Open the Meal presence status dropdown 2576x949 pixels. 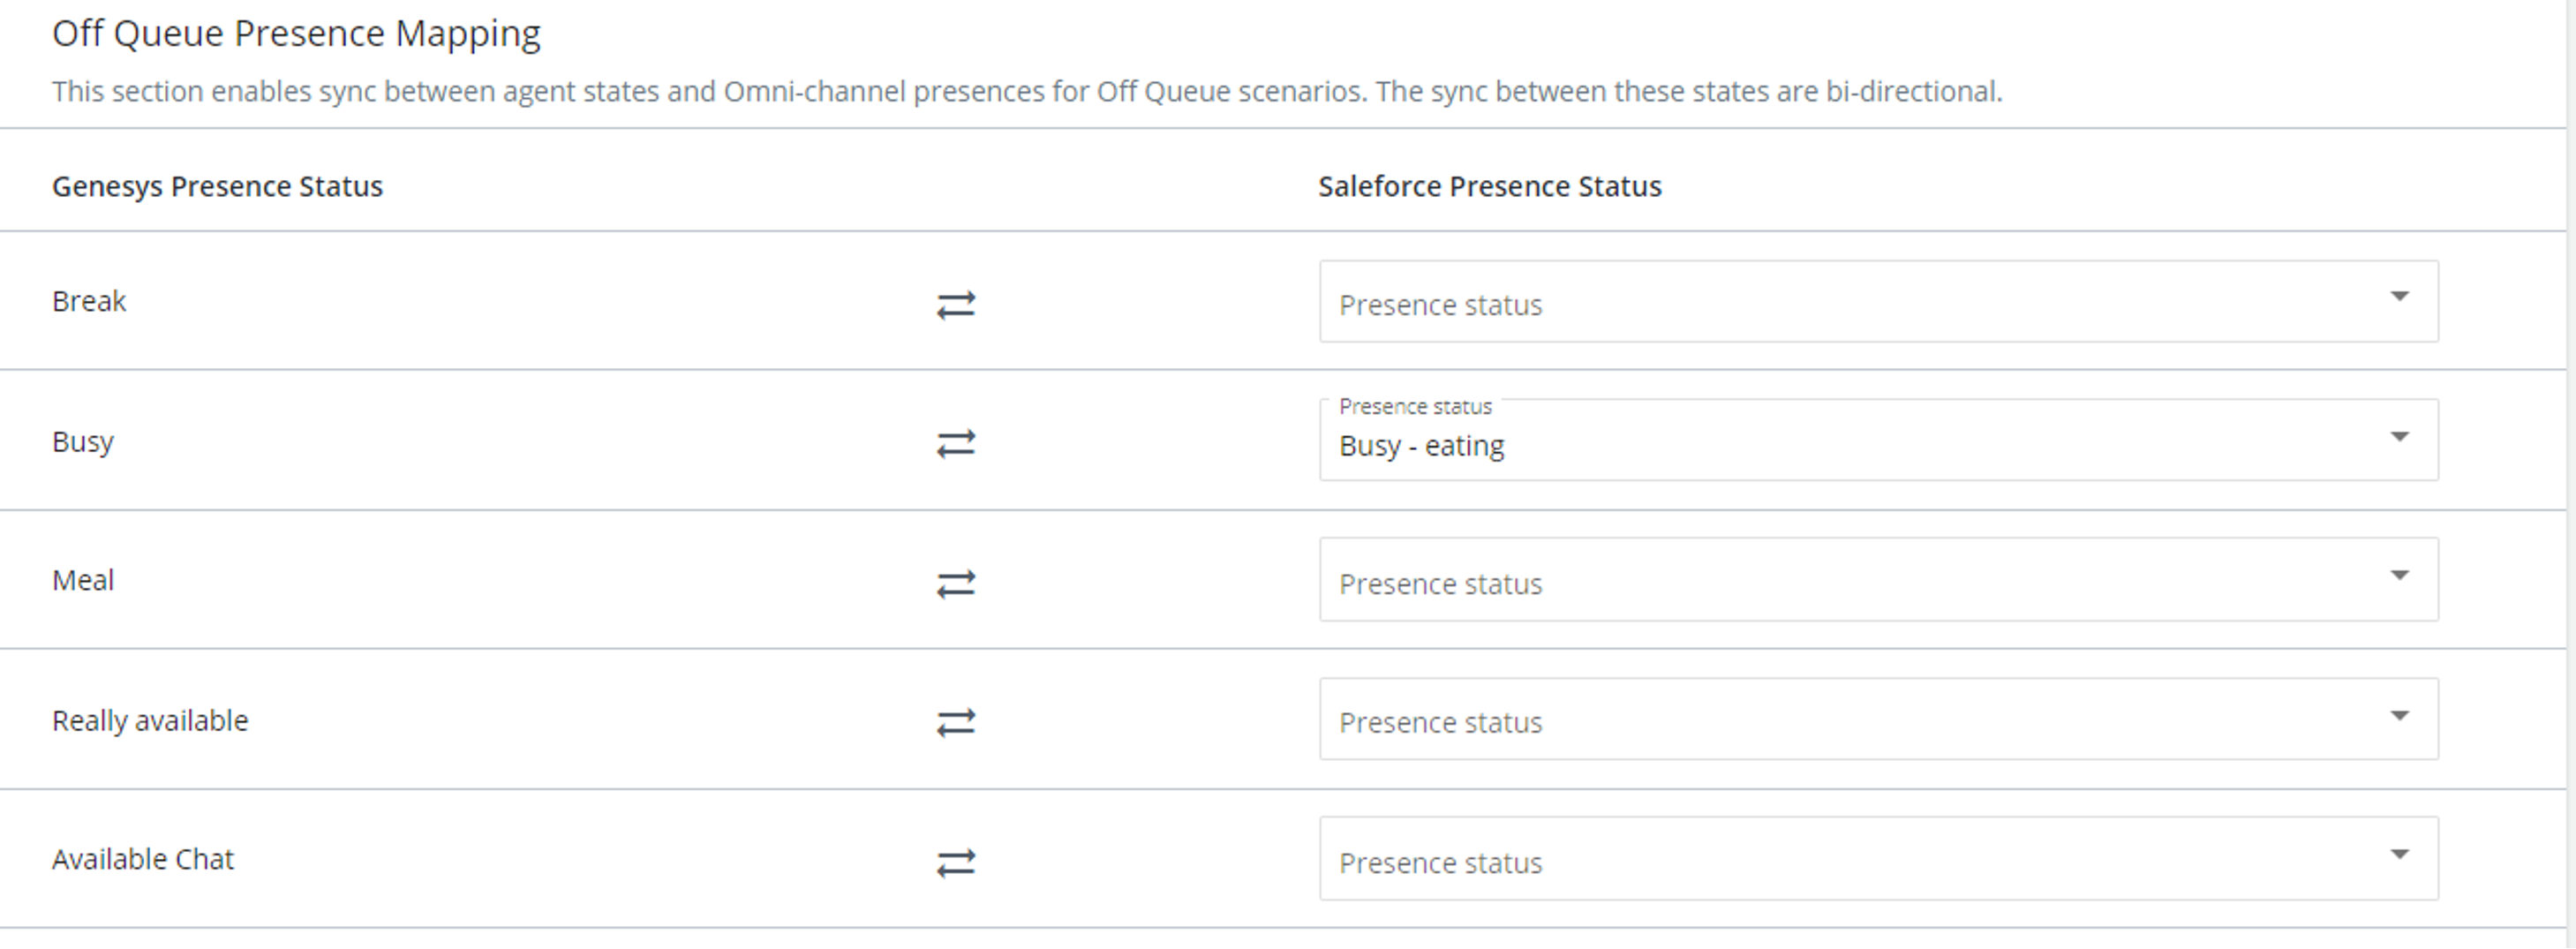point(1860,580)
